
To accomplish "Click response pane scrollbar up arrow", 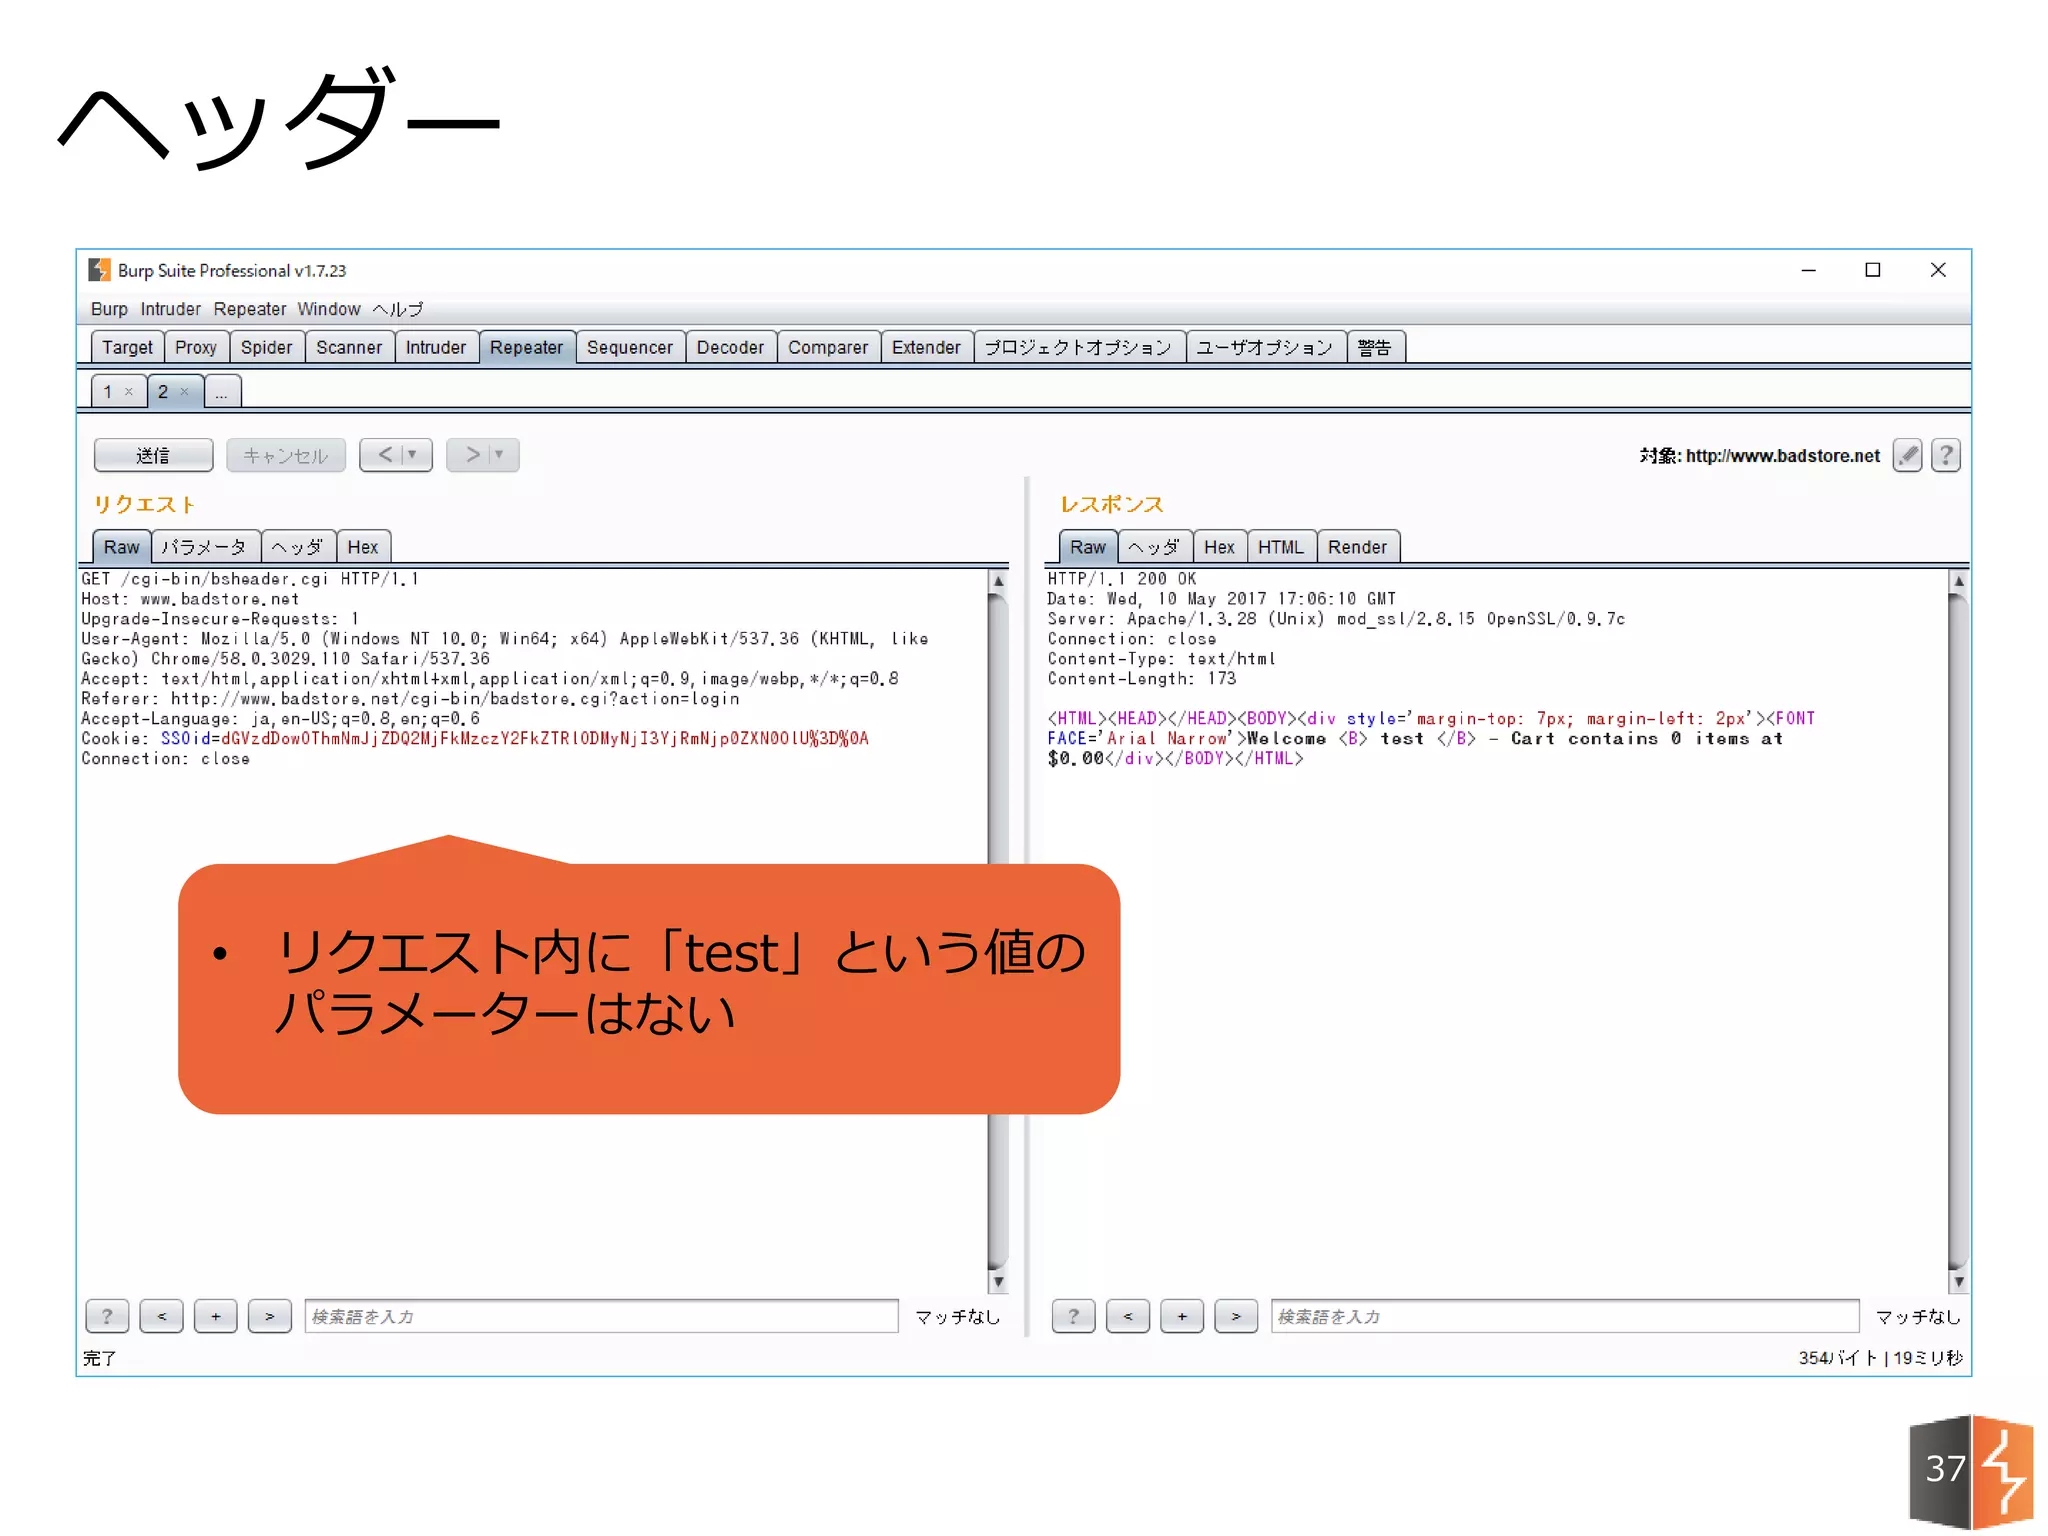I will [1959, 581].
